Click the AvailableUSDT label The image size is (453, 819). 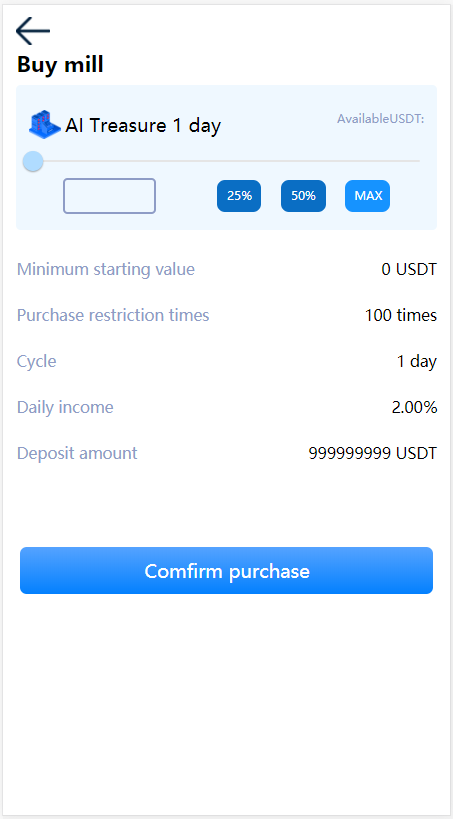coord(380,119)
